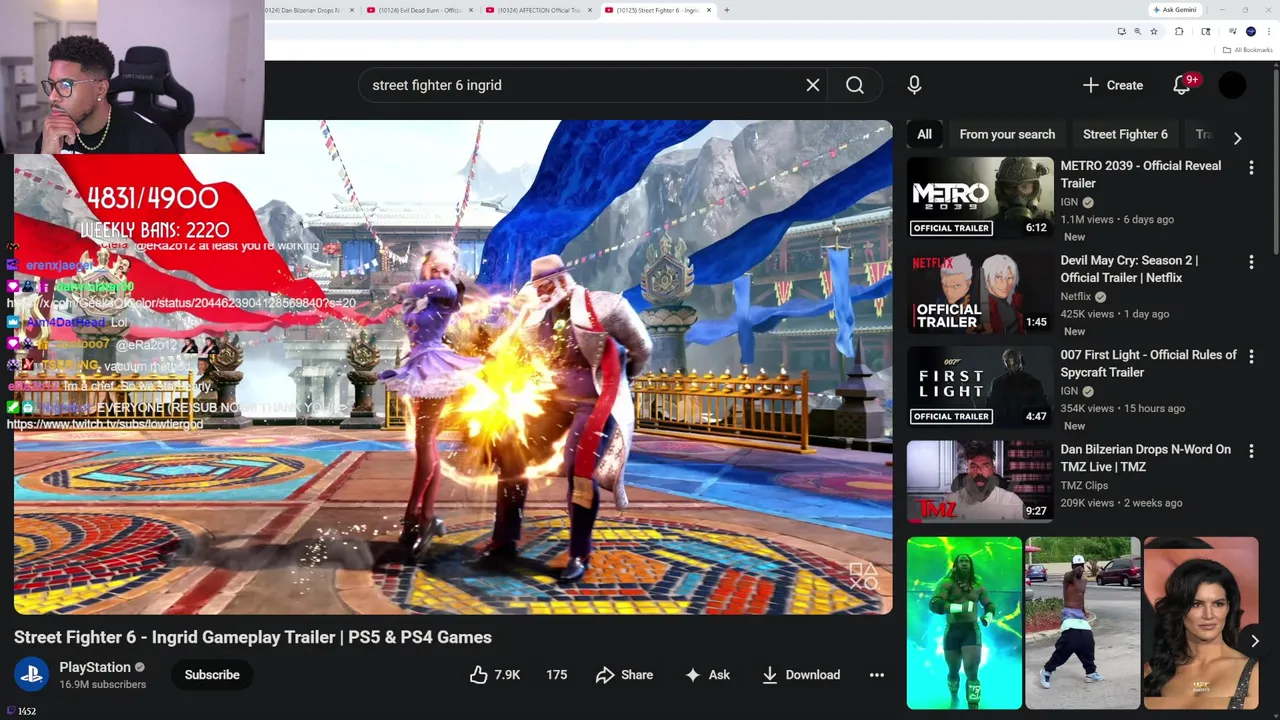This screenshot has height=720, width=1280.
Task: Show more filter chips with right arrow
Action: pos(1237,138)
